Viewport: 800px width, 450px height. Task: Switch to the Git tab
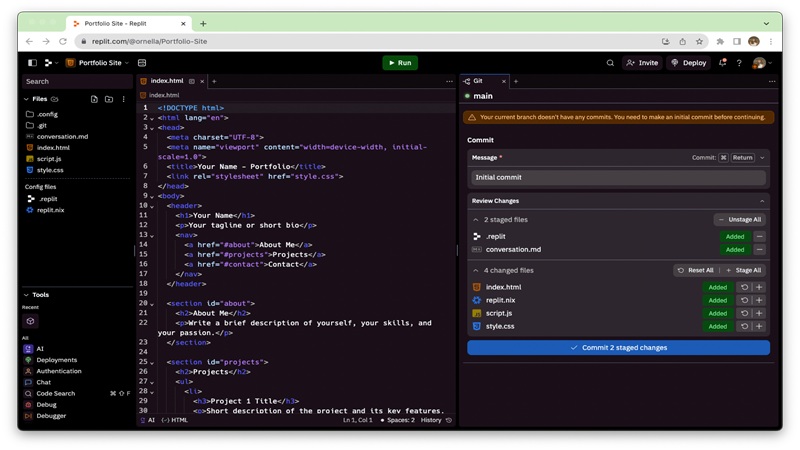[x=477, y=81]
